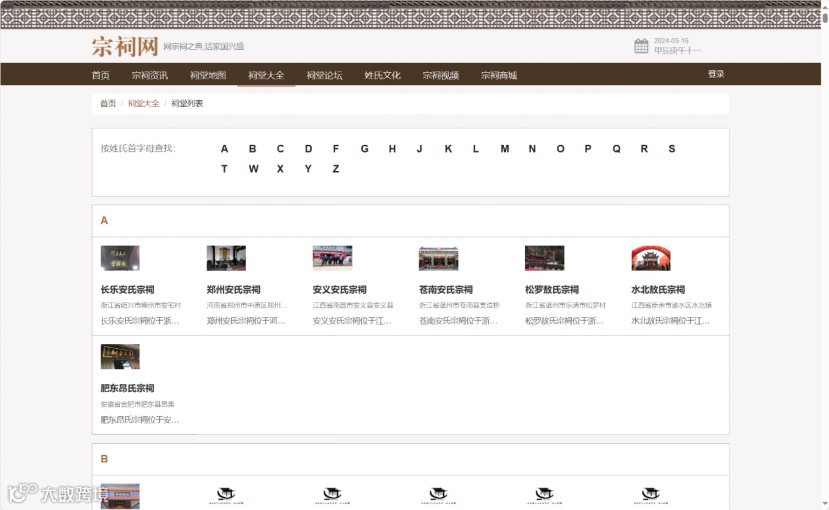The image size is (829, 510).
Task: Click the section A heading
Action: coord(104,220)
